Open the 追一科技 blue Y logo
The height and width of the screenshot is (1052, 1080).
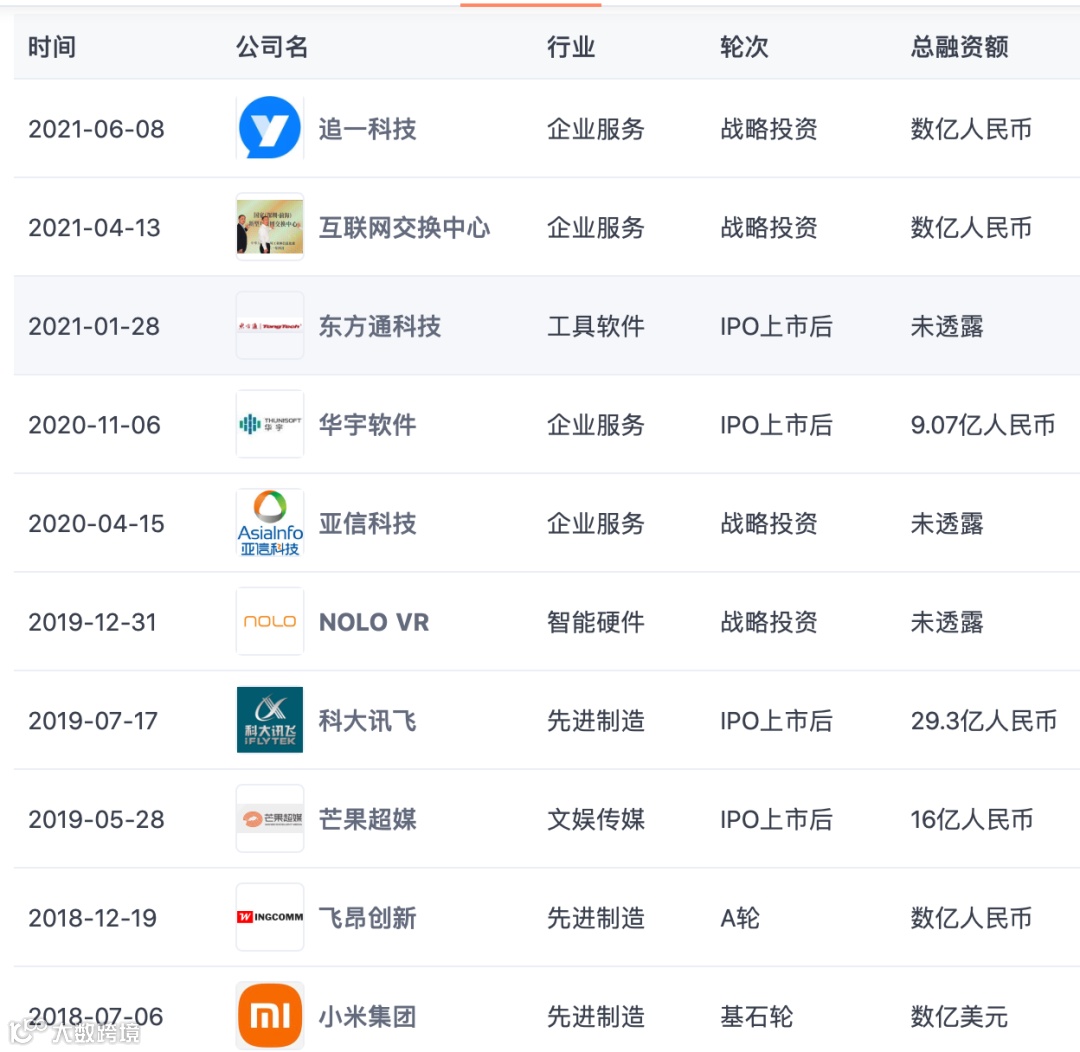pyautogui.click(x=270, y=128)
